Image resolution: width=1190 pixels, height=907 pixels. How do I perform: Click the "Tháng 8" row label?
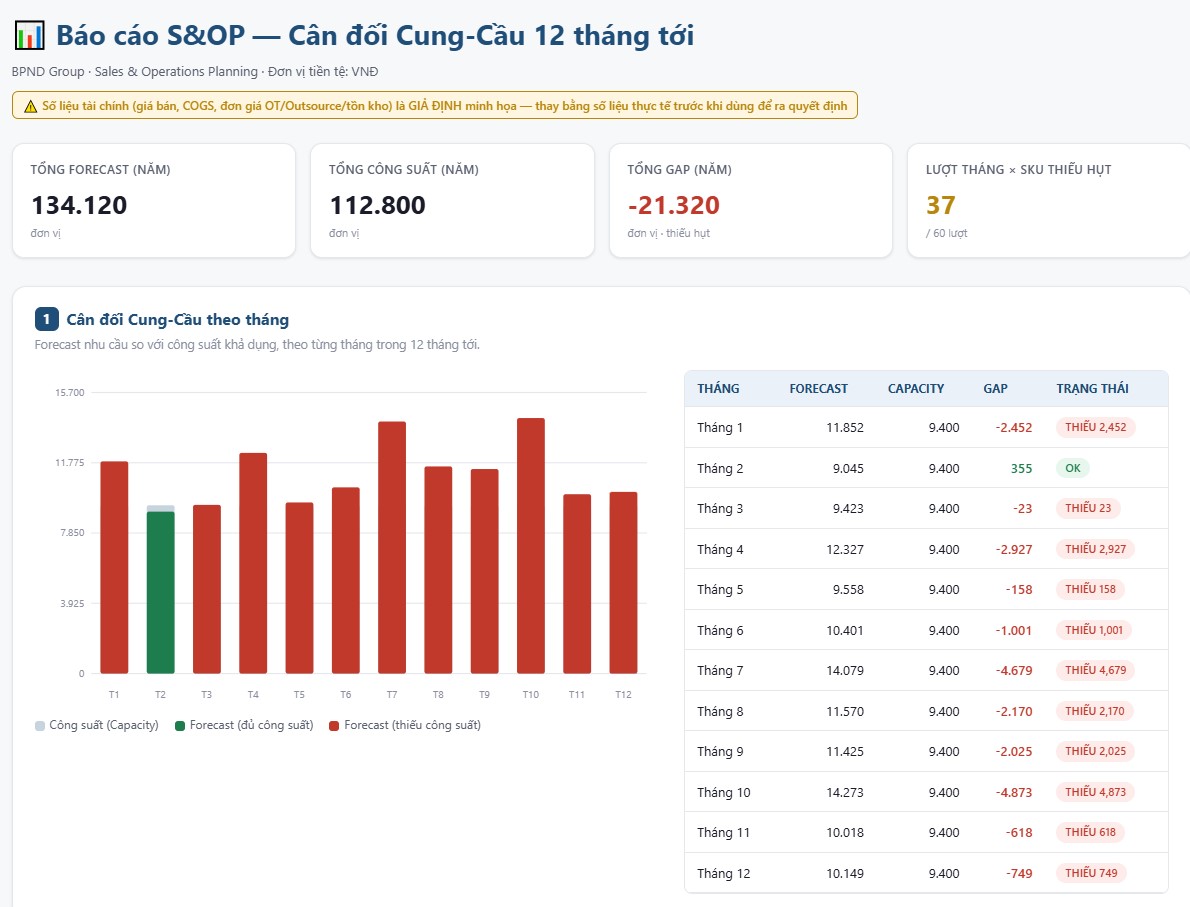(x=719, y=711)
